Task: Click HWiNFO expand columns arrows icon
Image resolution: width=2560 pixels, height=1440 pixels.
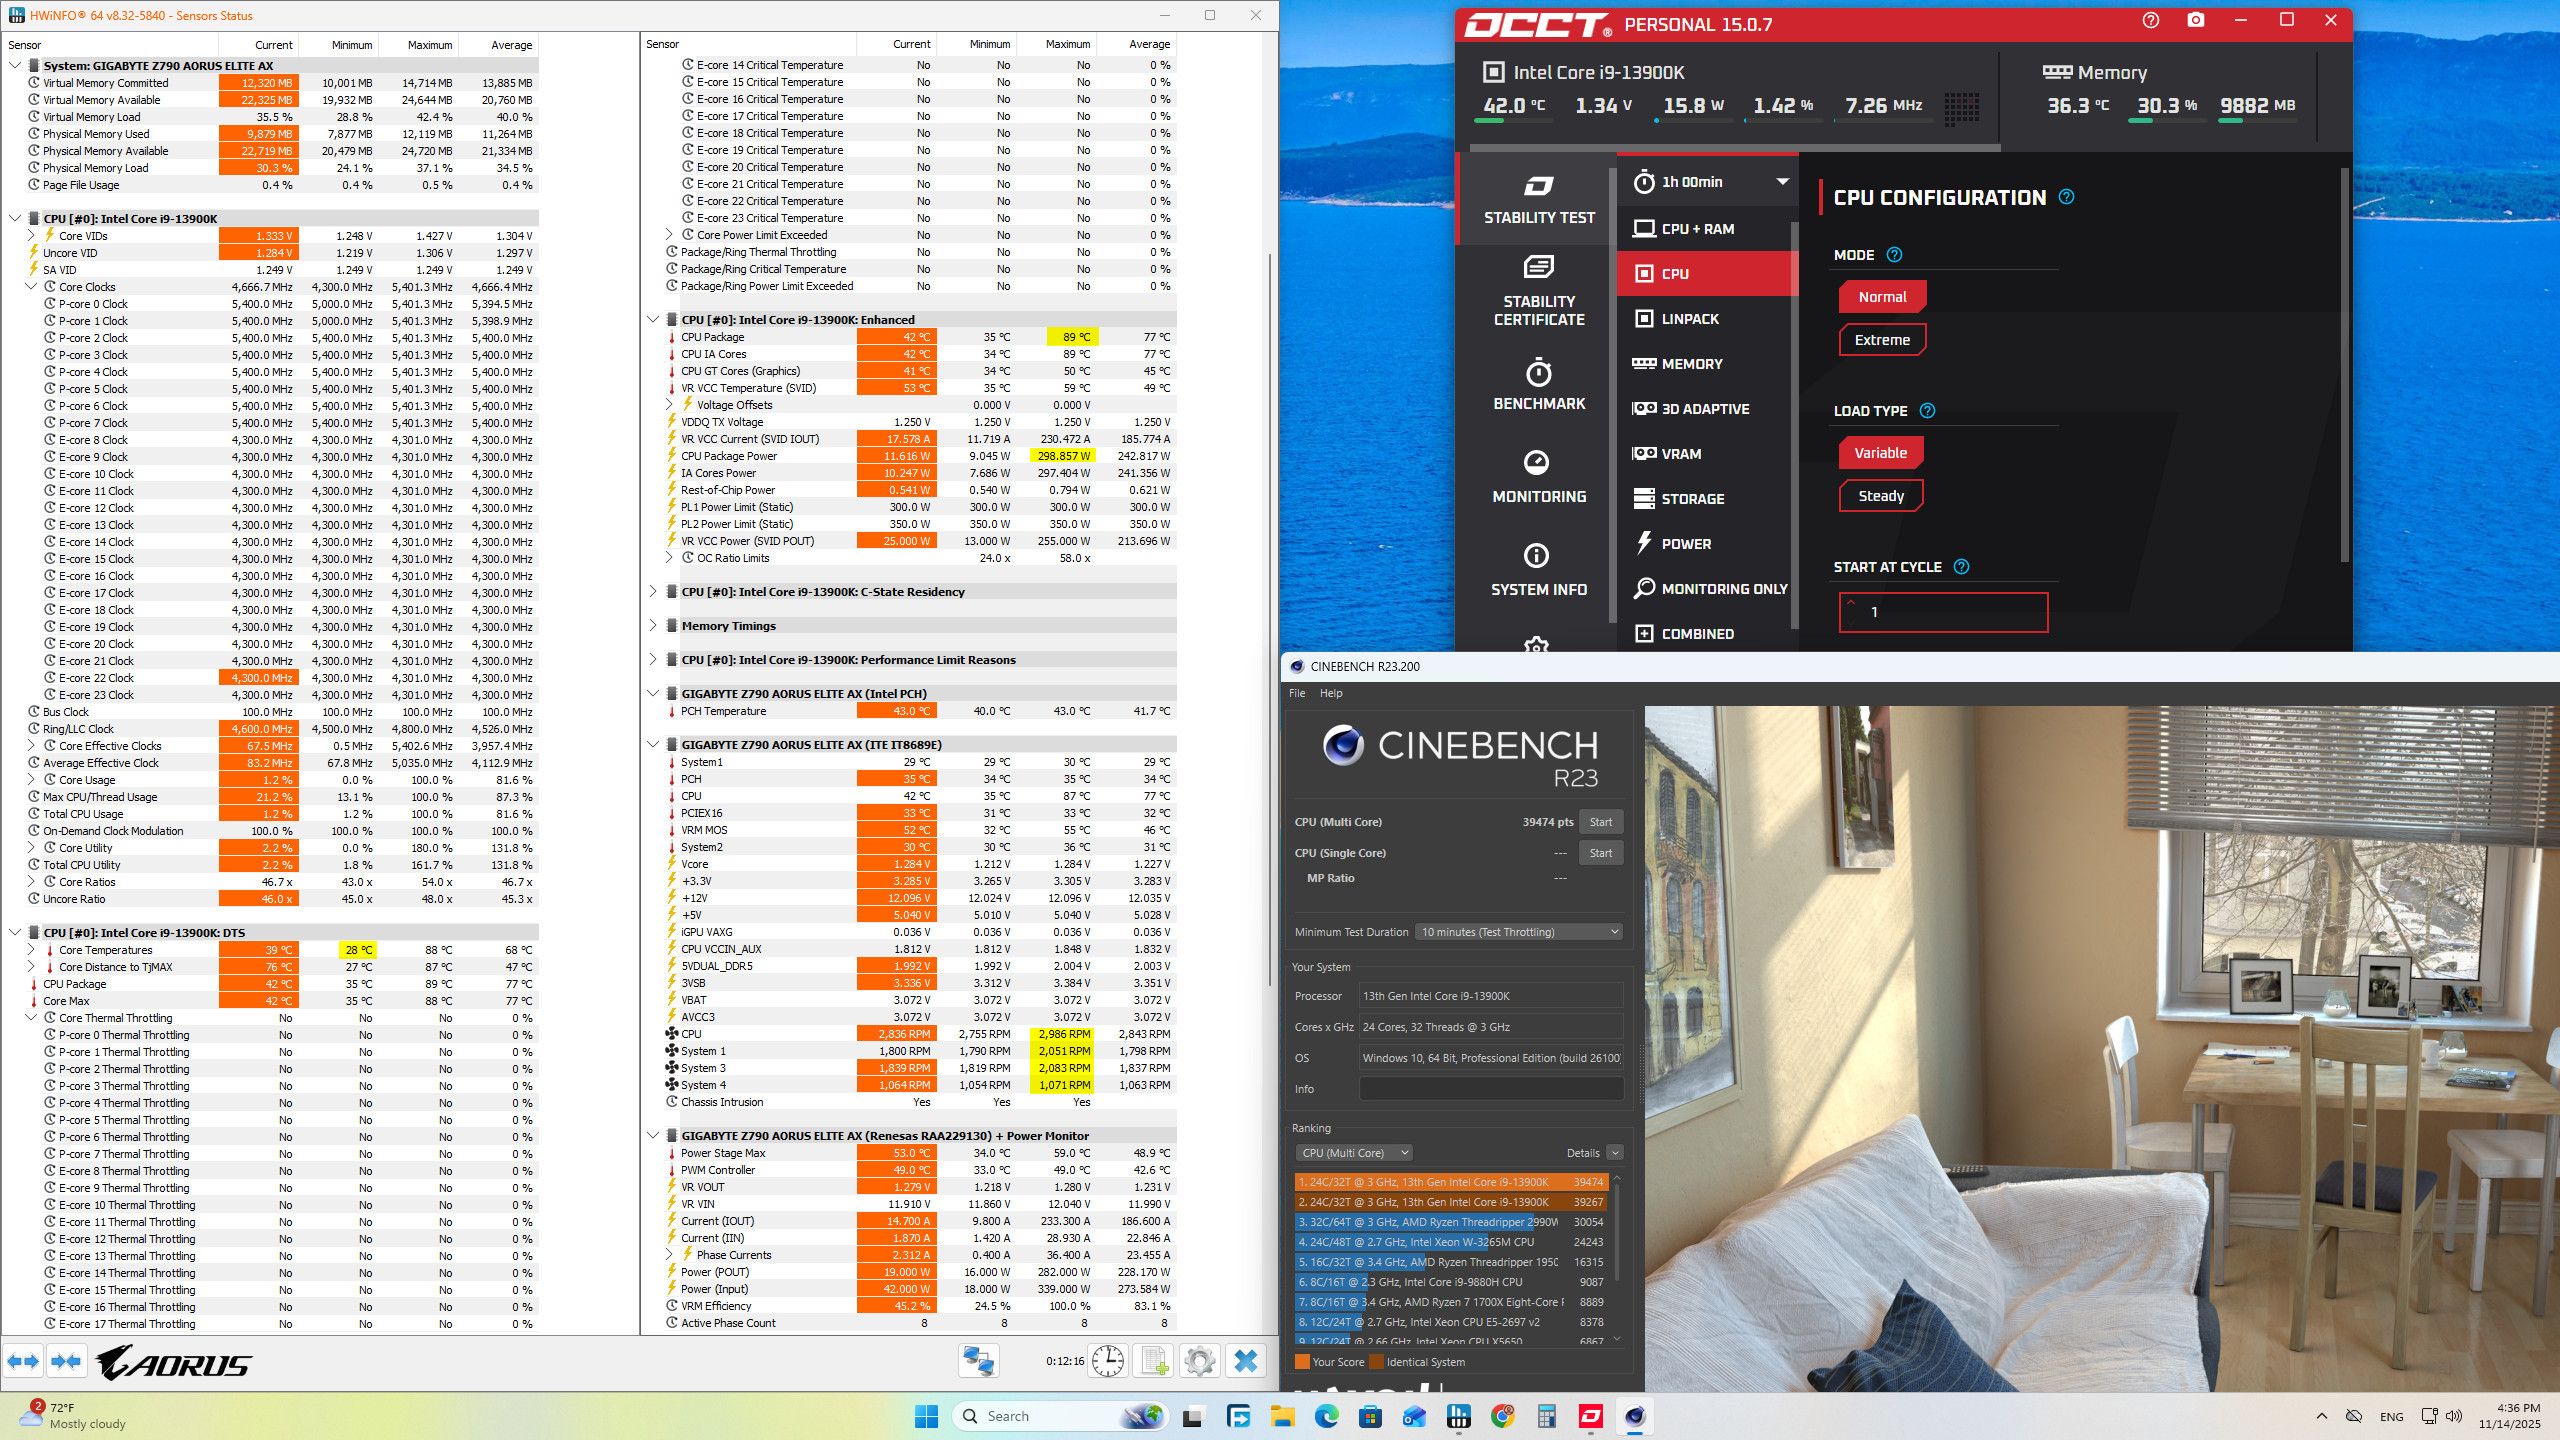Action: 24,1361
